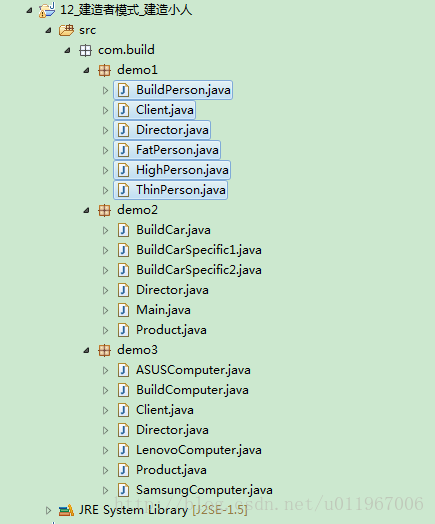Click the src source folder icon
The width and height of the screenshot is (435, 524).
click(x=66, y=30)
